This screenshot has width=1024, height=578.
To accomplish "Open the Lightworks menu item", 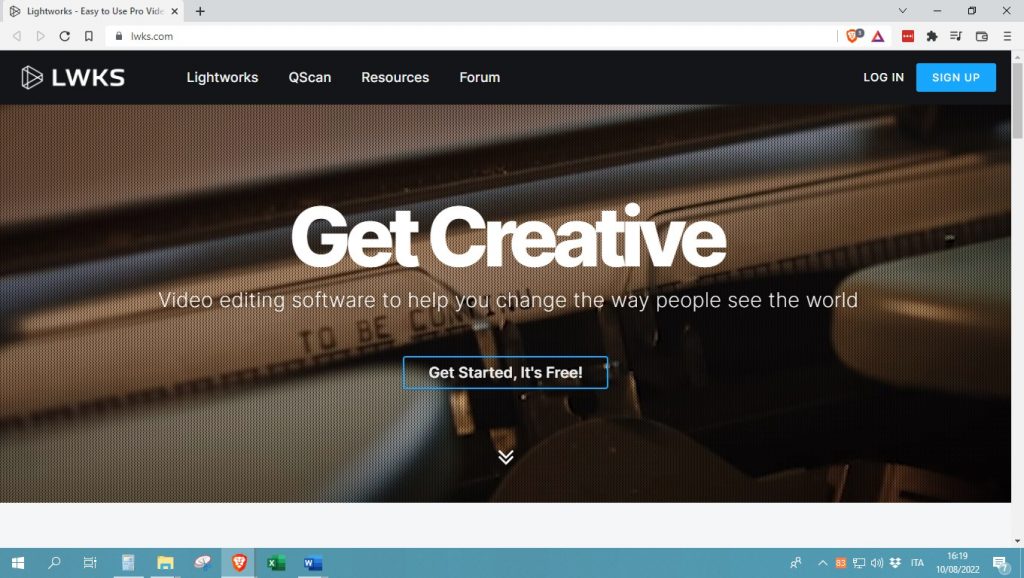I will pyautogui.click(x=222, y=77).
